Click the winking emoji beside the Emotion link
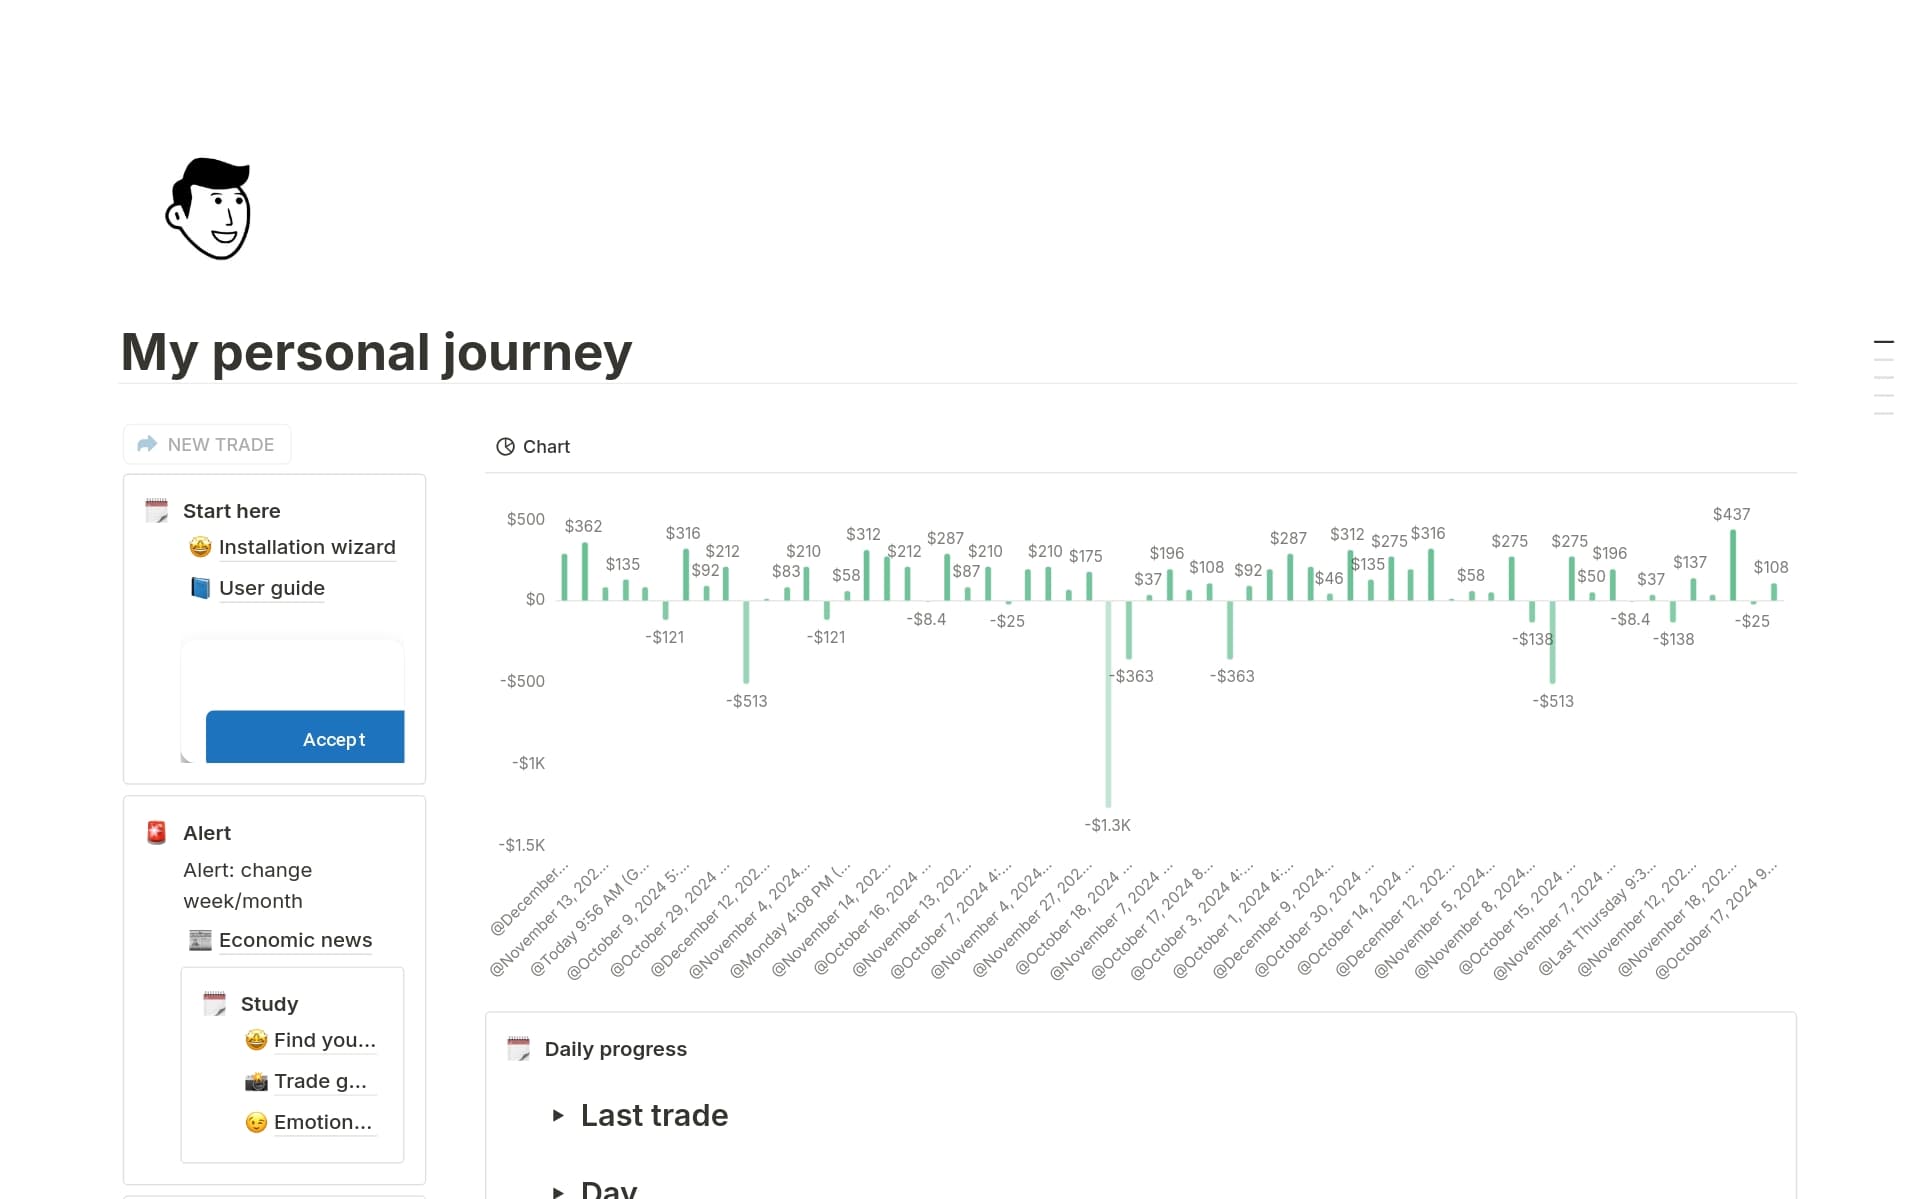Image resolution: width=1920 pixels, height=1199 pixels. coord(255,1122)
